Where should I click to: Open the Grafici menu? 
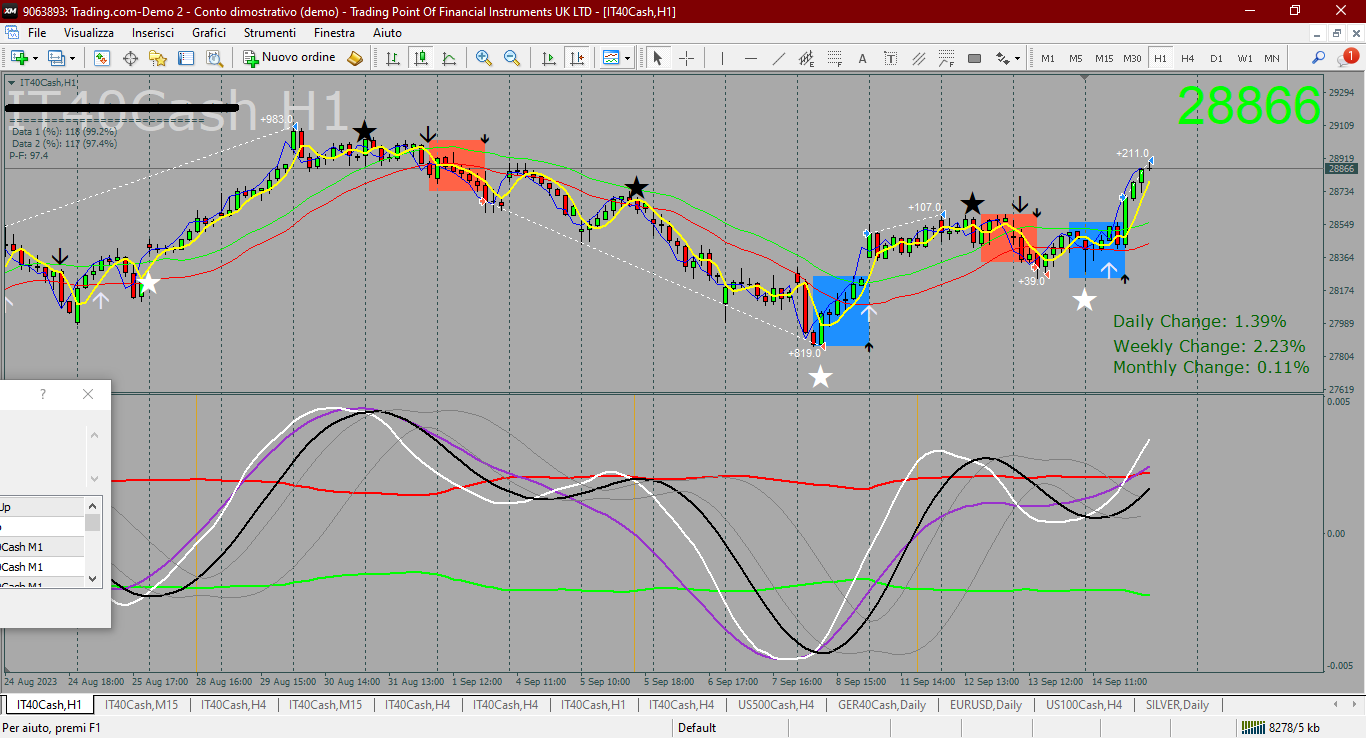(209, 33)
